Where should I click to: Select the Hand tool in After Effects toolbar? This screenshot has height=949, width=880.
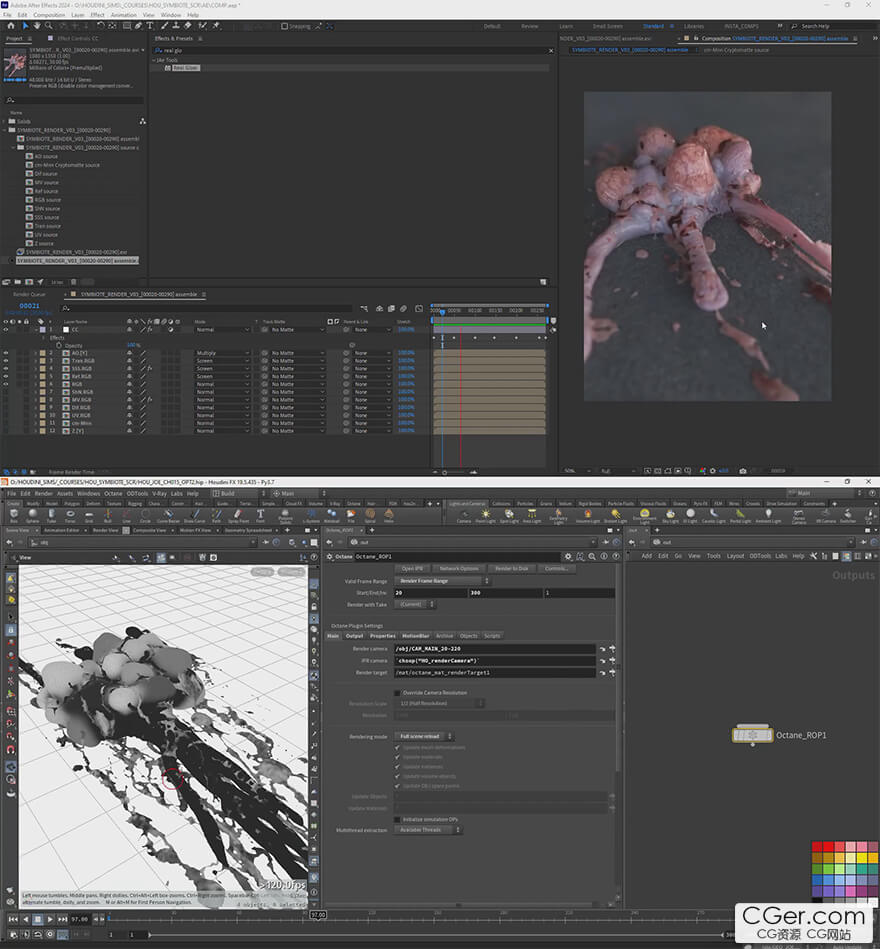37,26
